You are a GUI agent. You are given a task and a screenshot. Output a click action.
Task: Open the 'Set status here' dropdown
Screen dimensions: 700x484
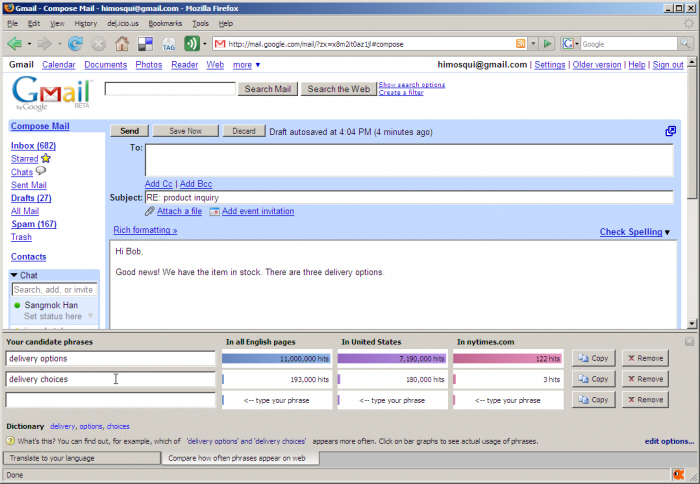coord(91,316)
